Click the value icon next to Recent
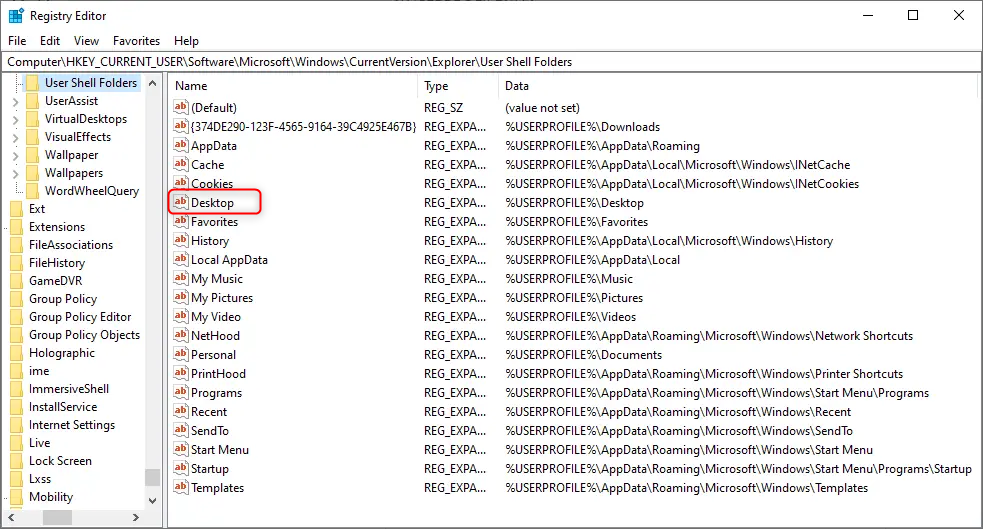 [x=181, y=411]
